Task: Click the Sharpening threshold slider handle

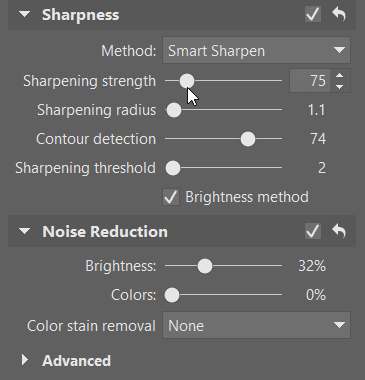Action: click(173, 168)
